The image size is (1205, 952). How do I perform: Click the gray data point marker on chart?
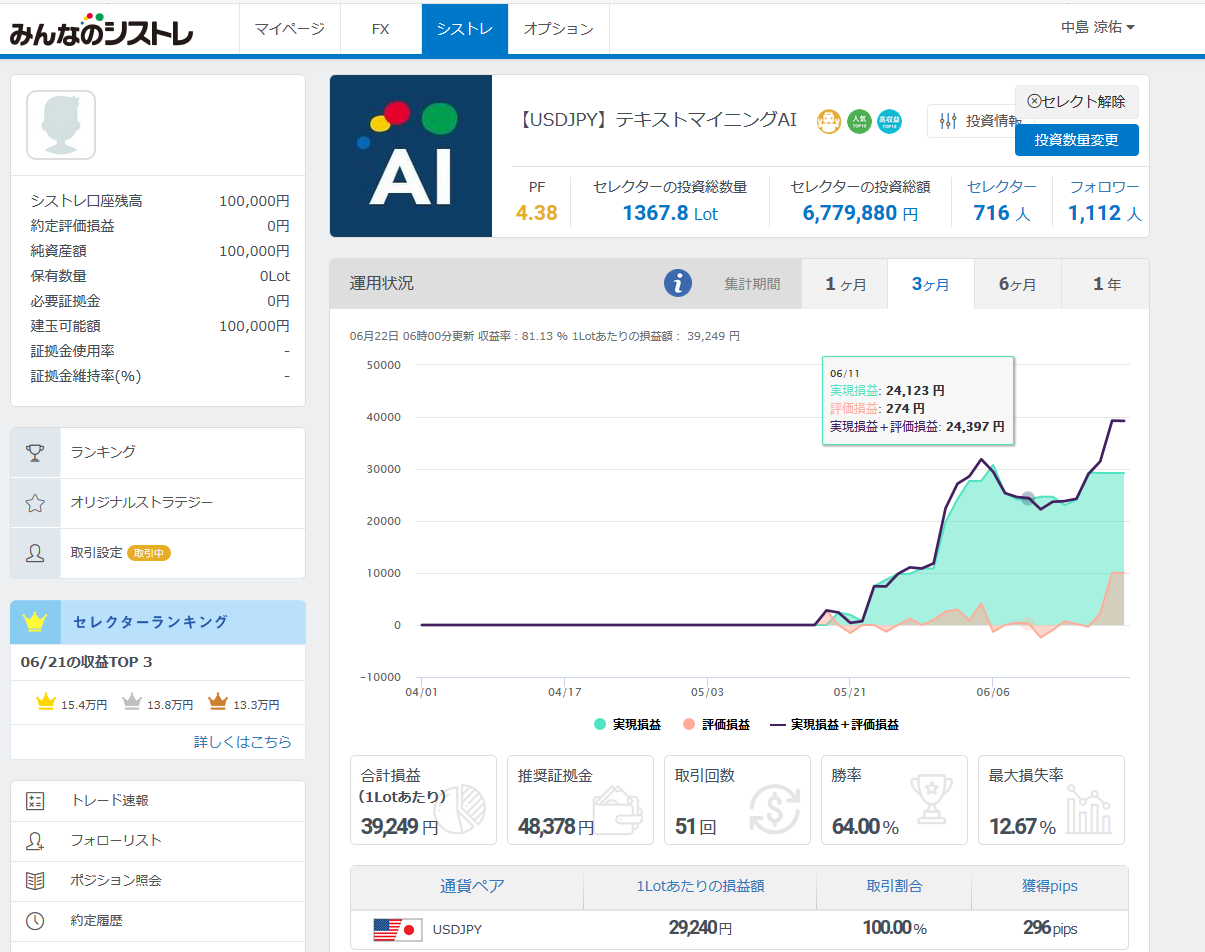click(x=1027, y=498)
